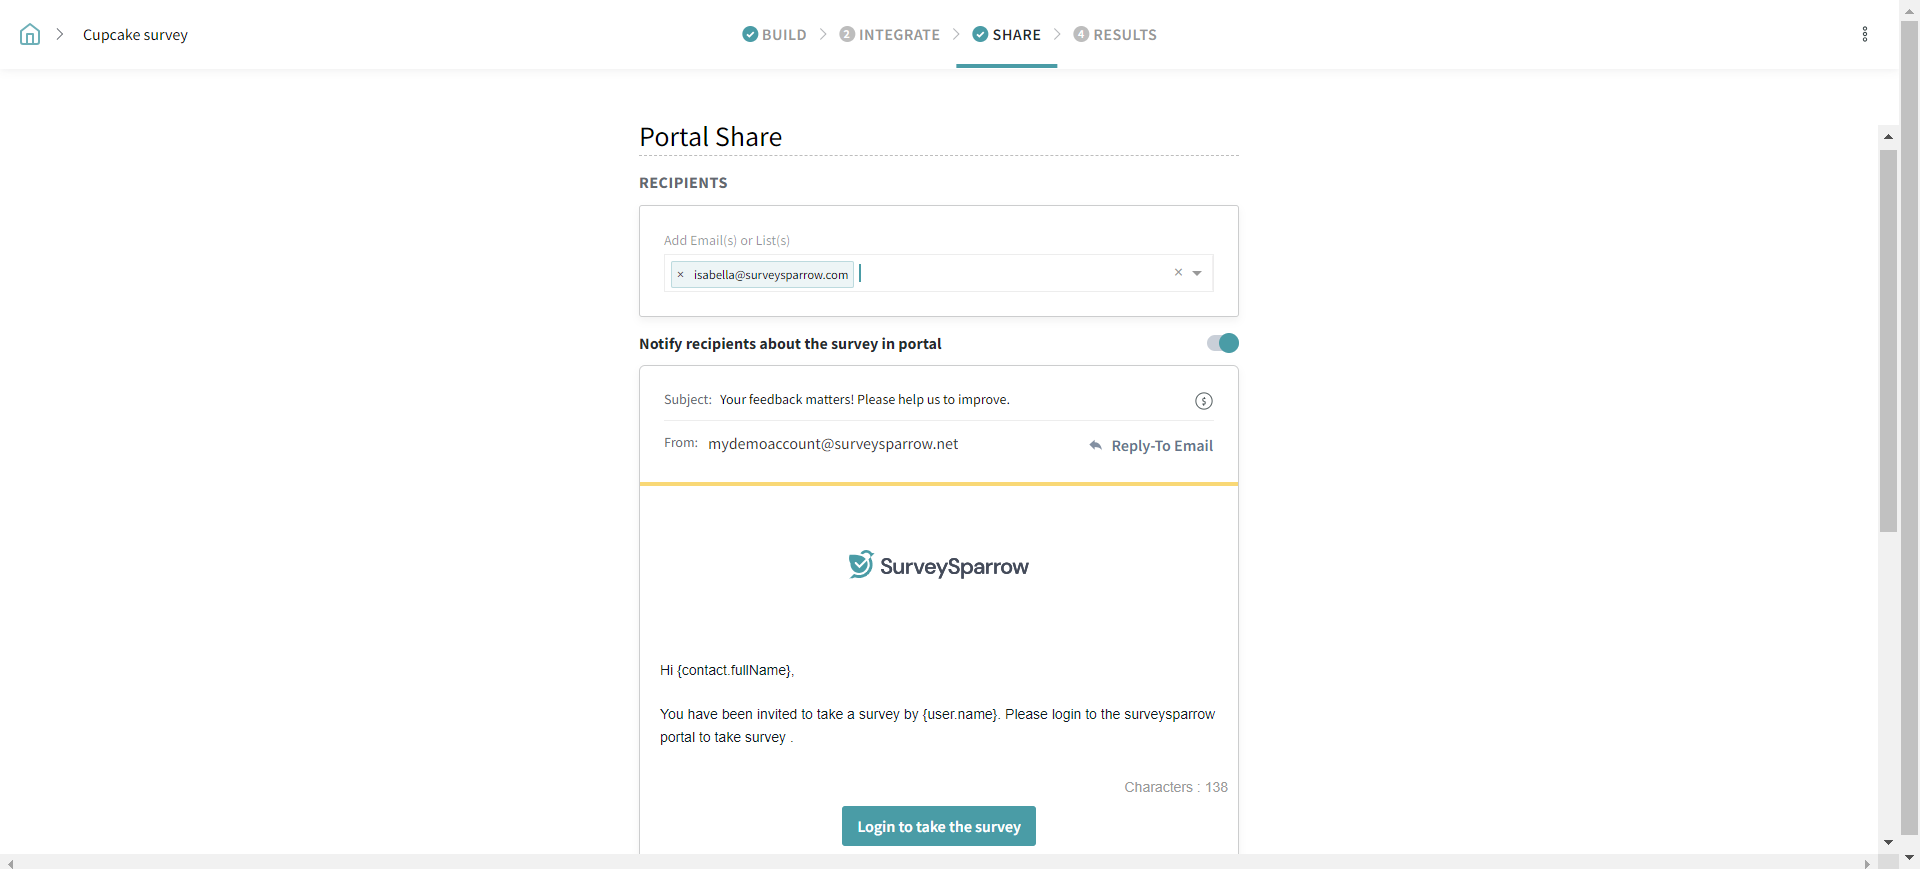Remove isabella@surveysparrow.com recipient chip

(681, 275)
